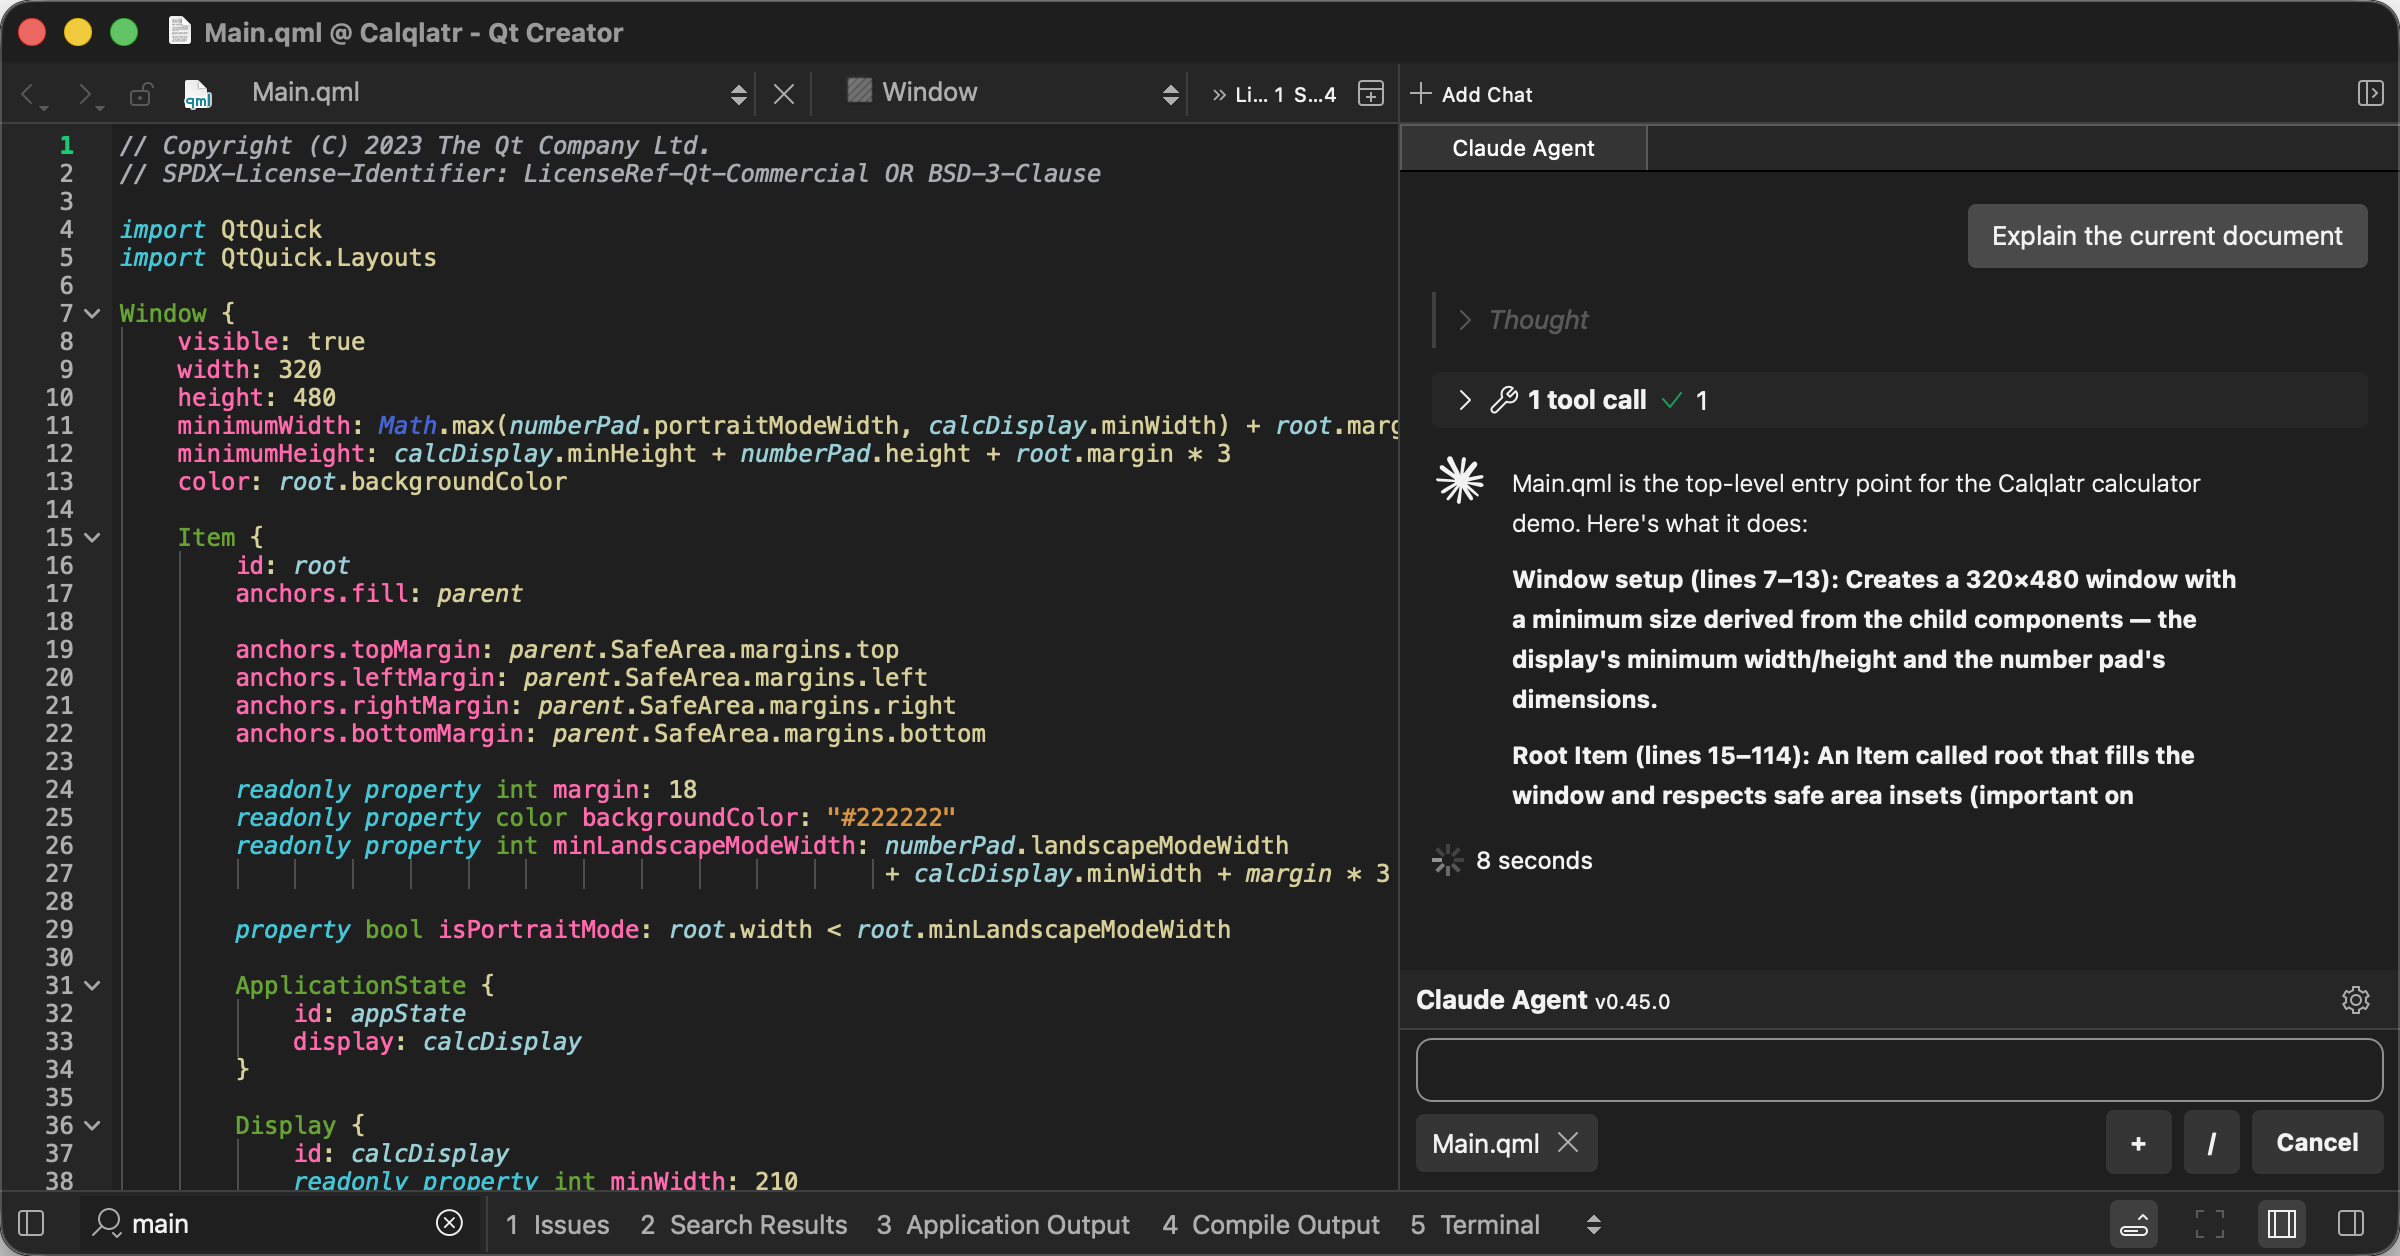Click the wrench icon of tool call
The height and width of the screenshot is (1256, 2400).
coord(1504,400)
